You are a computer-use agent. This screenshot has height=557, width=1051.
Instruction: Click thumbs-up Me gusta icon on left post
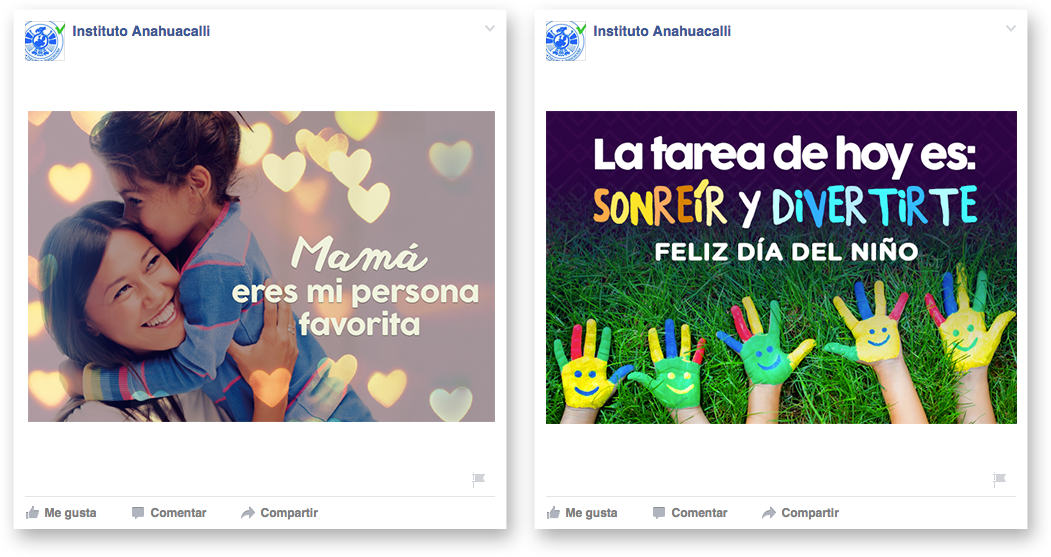[x=32, y=513]
